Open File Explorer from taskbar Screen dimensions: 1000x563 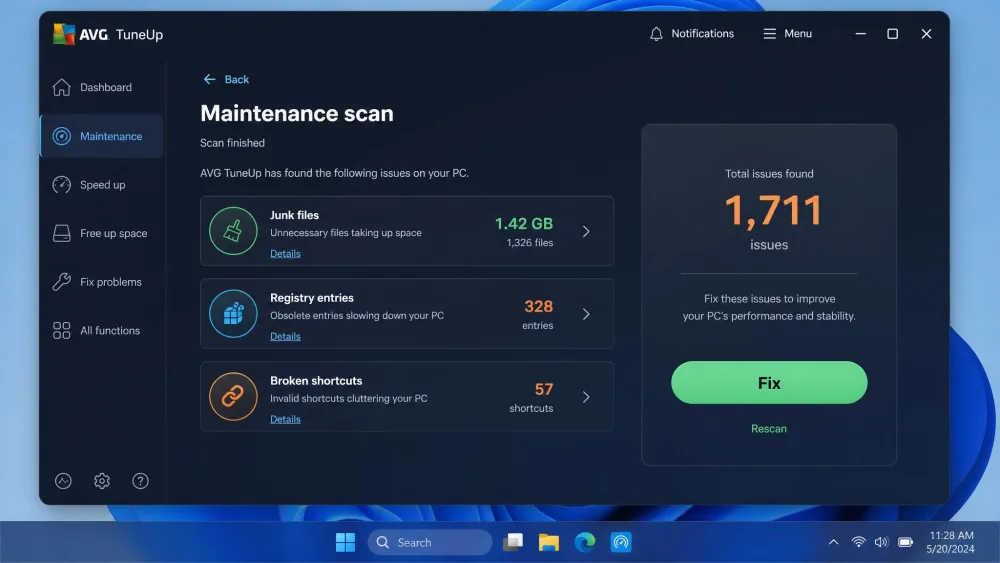click(x=548, y=543)
